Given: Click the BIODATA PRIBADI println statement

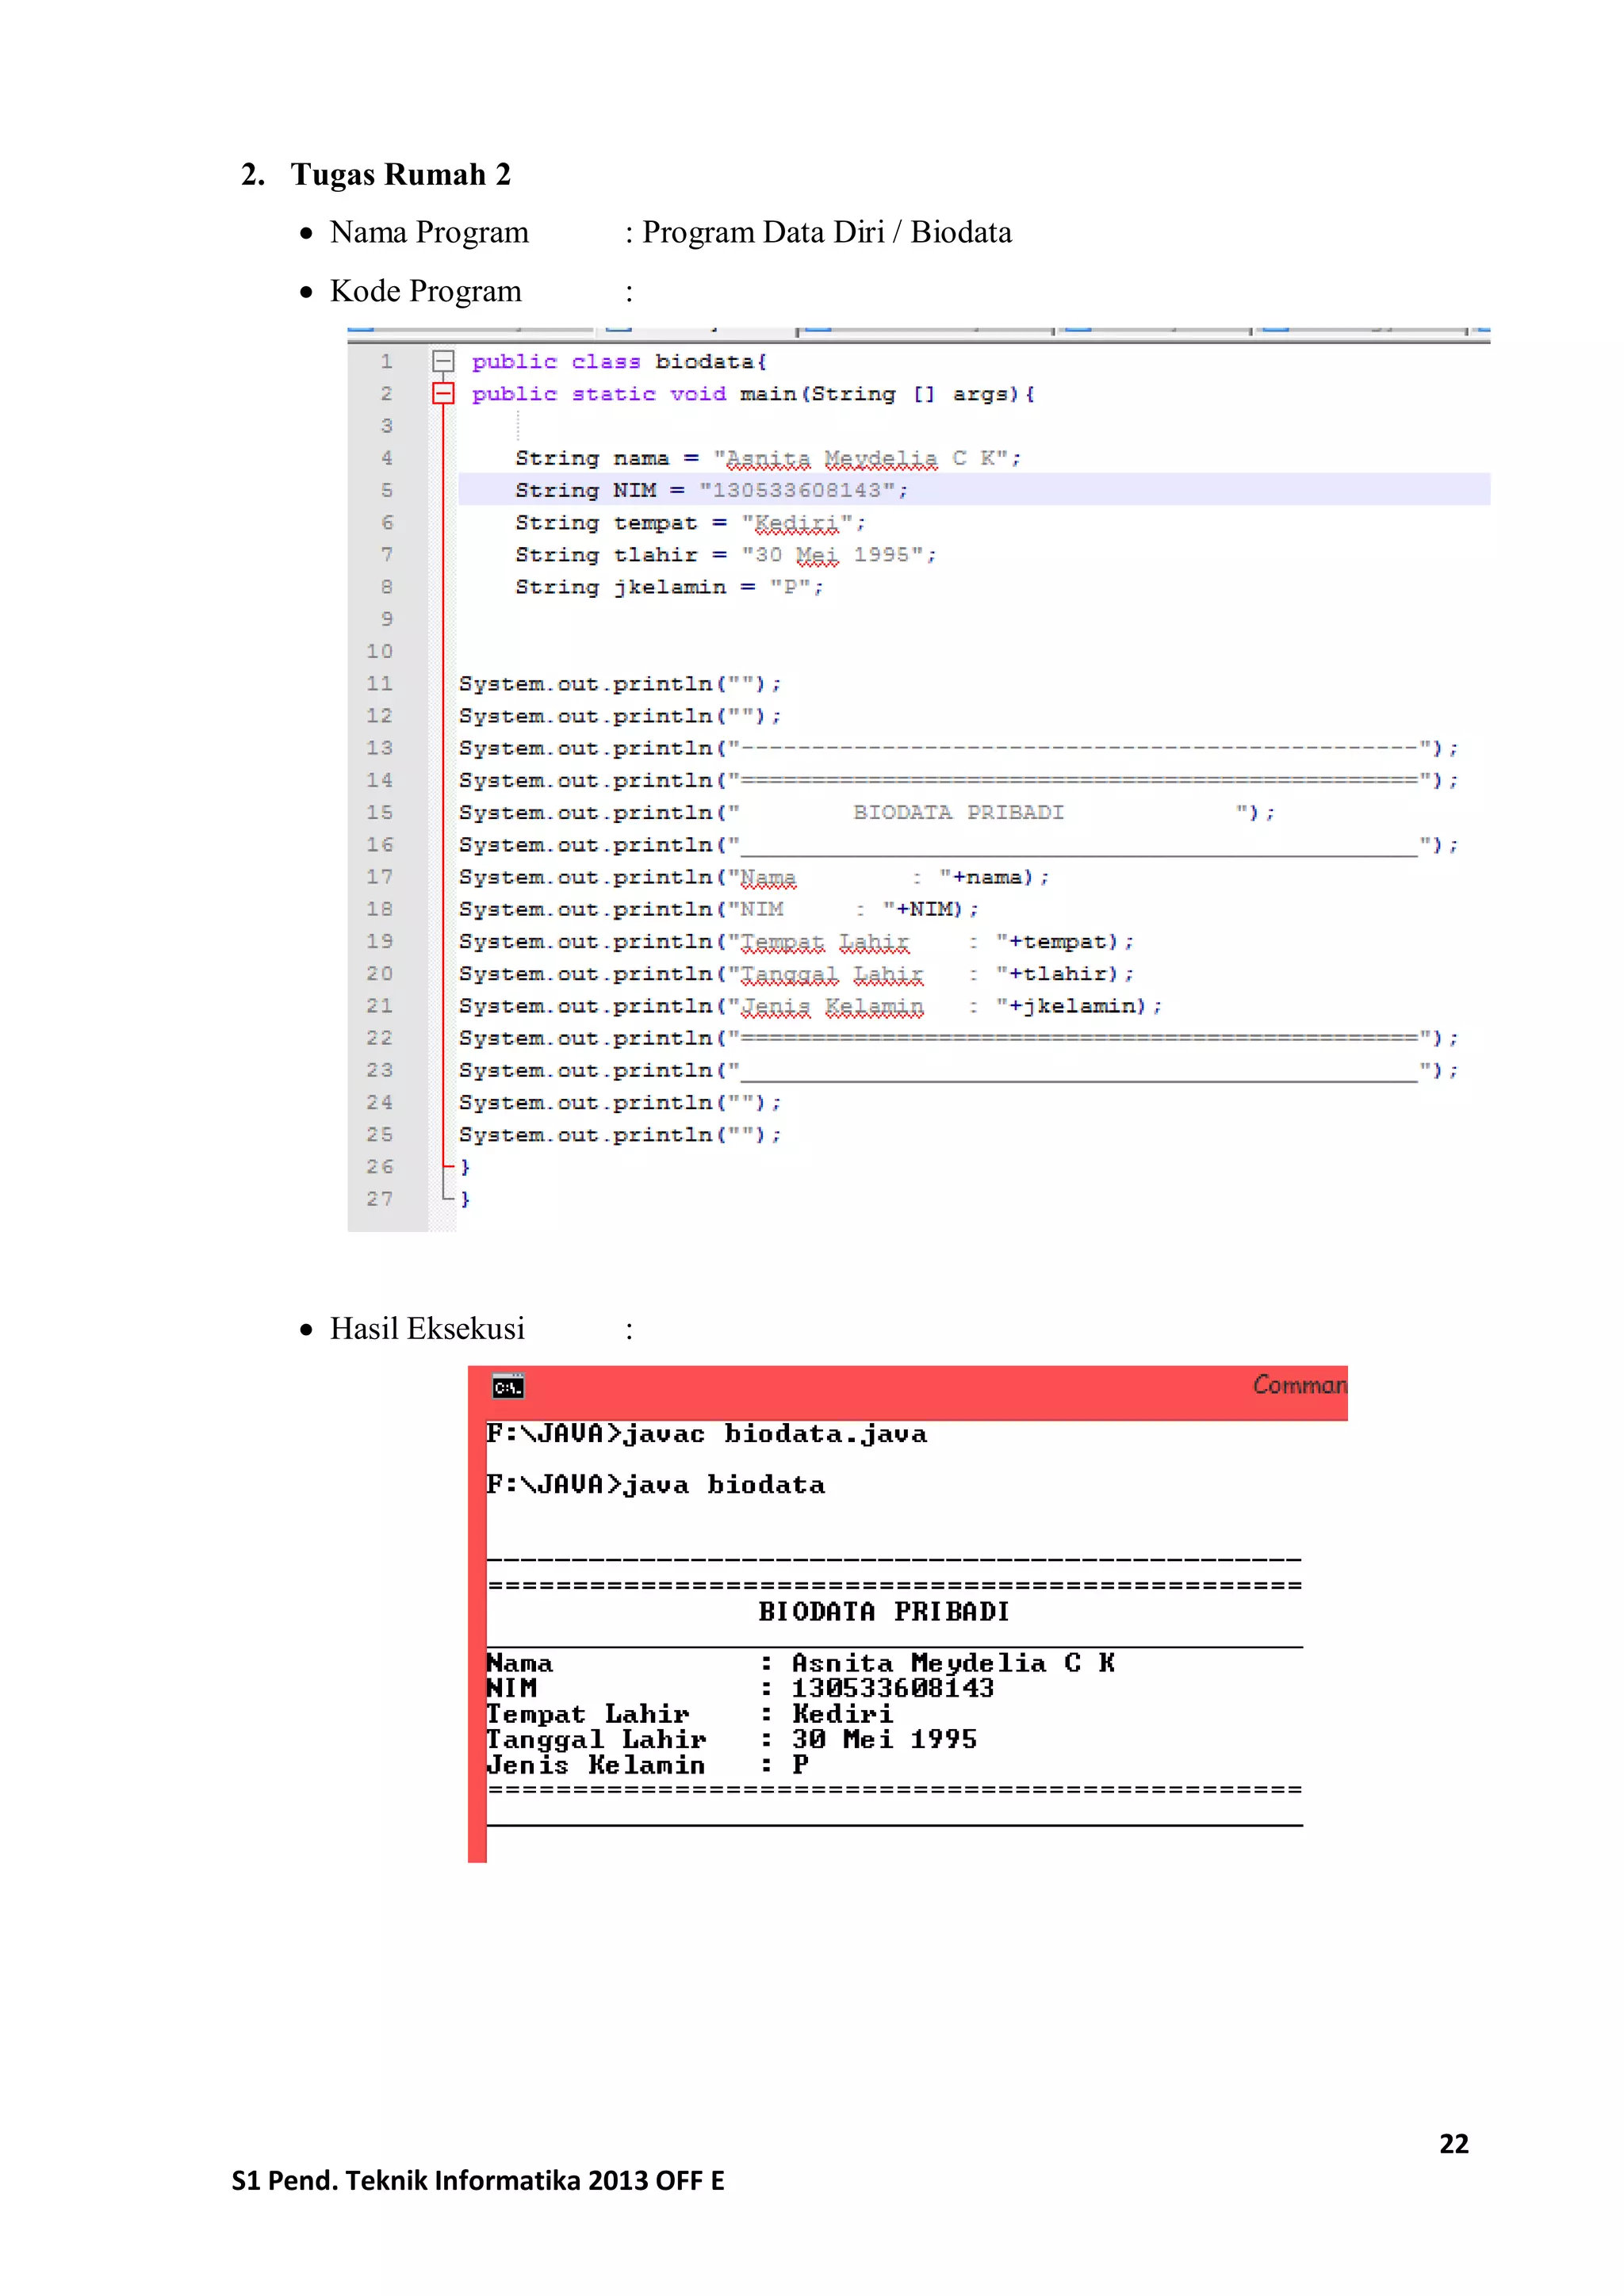Looking at the screenshot, I should click(x=866, y=813).
